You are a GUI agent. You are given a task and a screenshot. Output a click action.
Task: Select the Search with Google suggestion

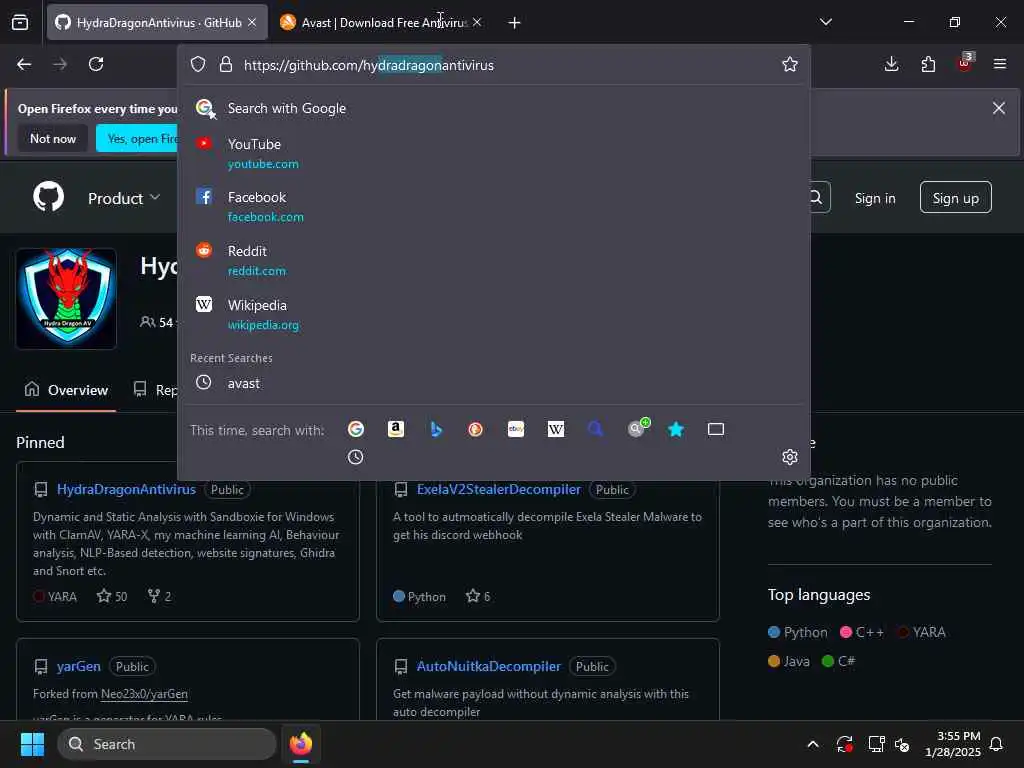point(494,108)
